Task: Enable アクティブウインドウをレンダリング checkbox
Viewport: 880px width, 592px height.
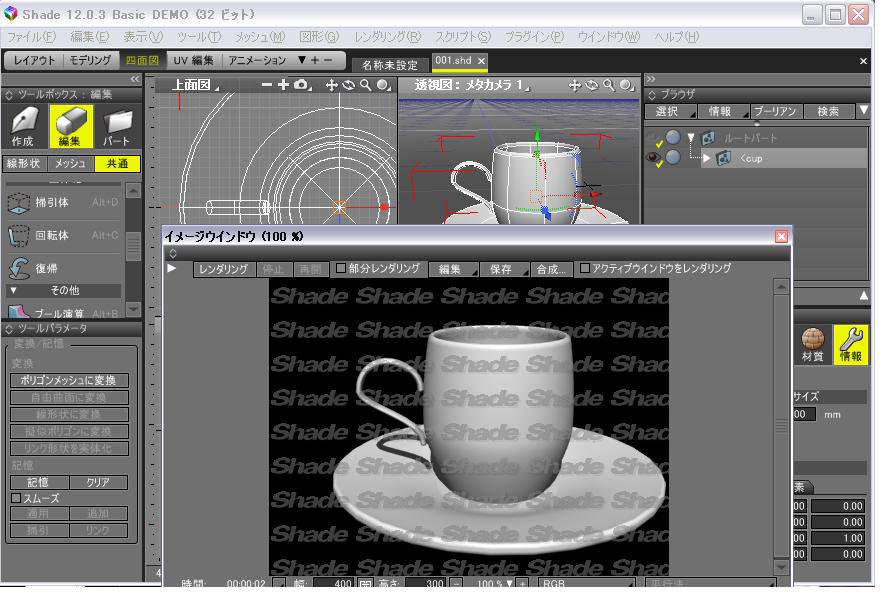Action: point(584,268)
